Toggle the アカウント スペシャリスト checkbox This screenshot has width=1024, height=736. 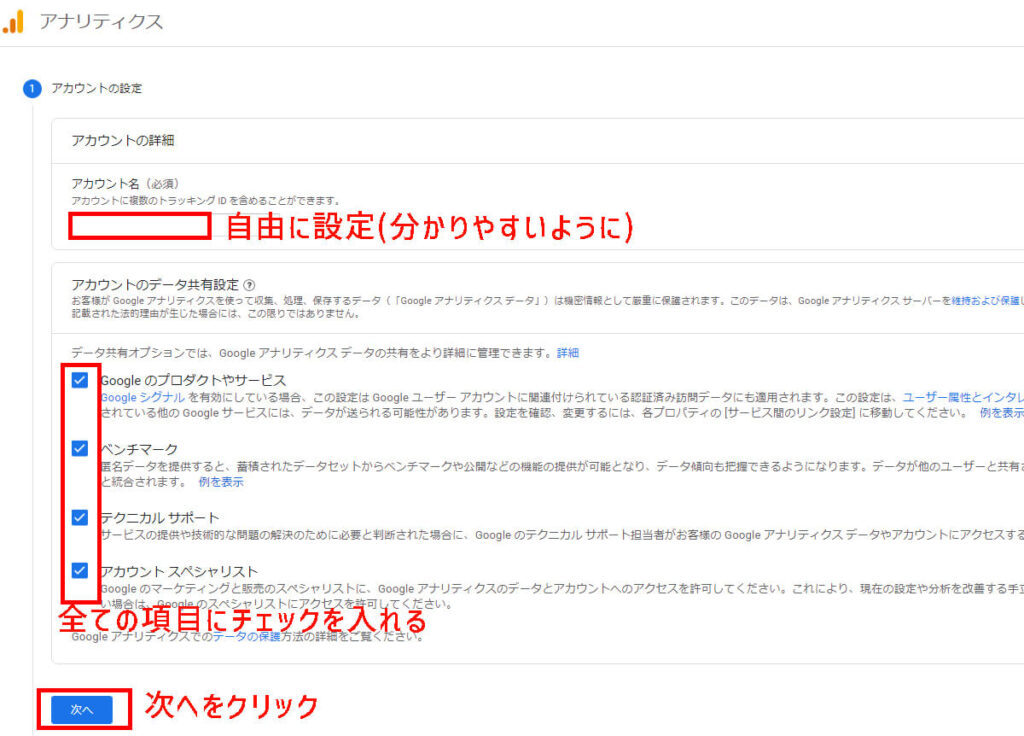click(x=80, y=571)
